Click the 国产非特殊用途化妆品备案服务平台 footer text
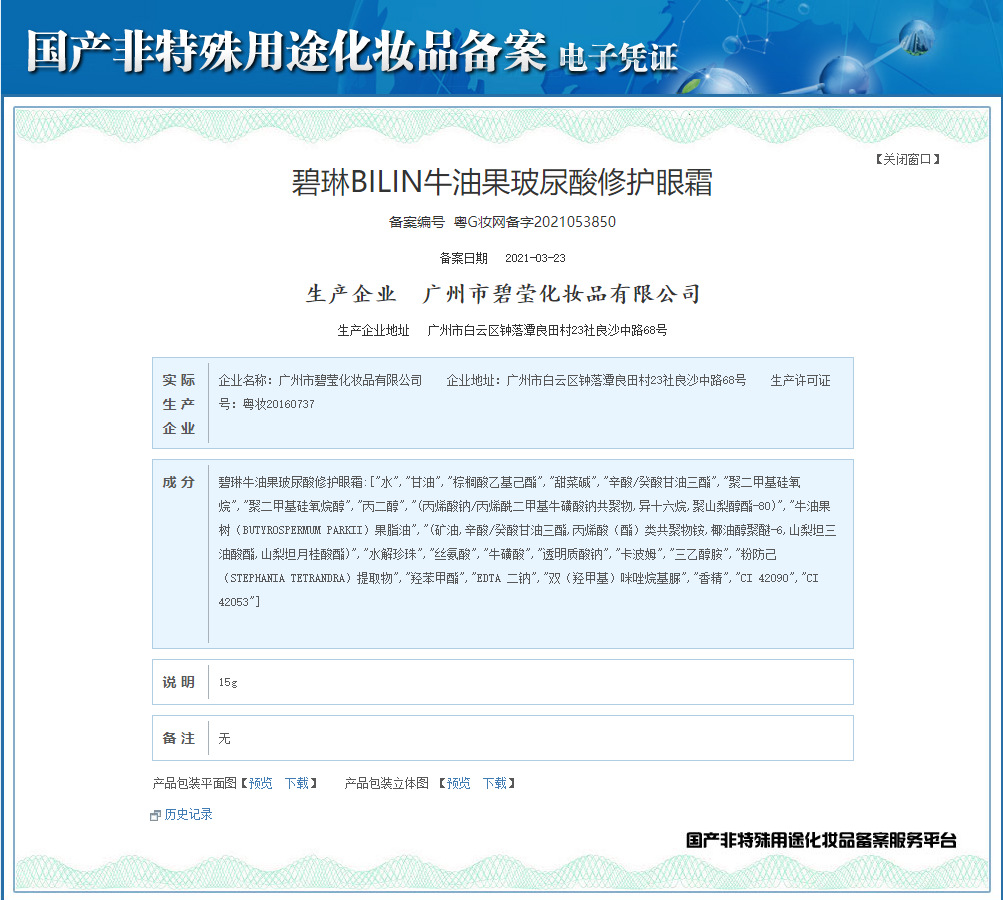This screenshot has width=1003, height=900. pos(821,840)
